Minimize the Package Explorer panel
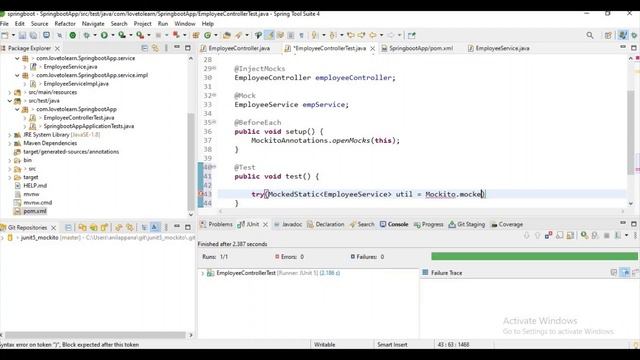This screenshot has width=640, height=360. 177,48
